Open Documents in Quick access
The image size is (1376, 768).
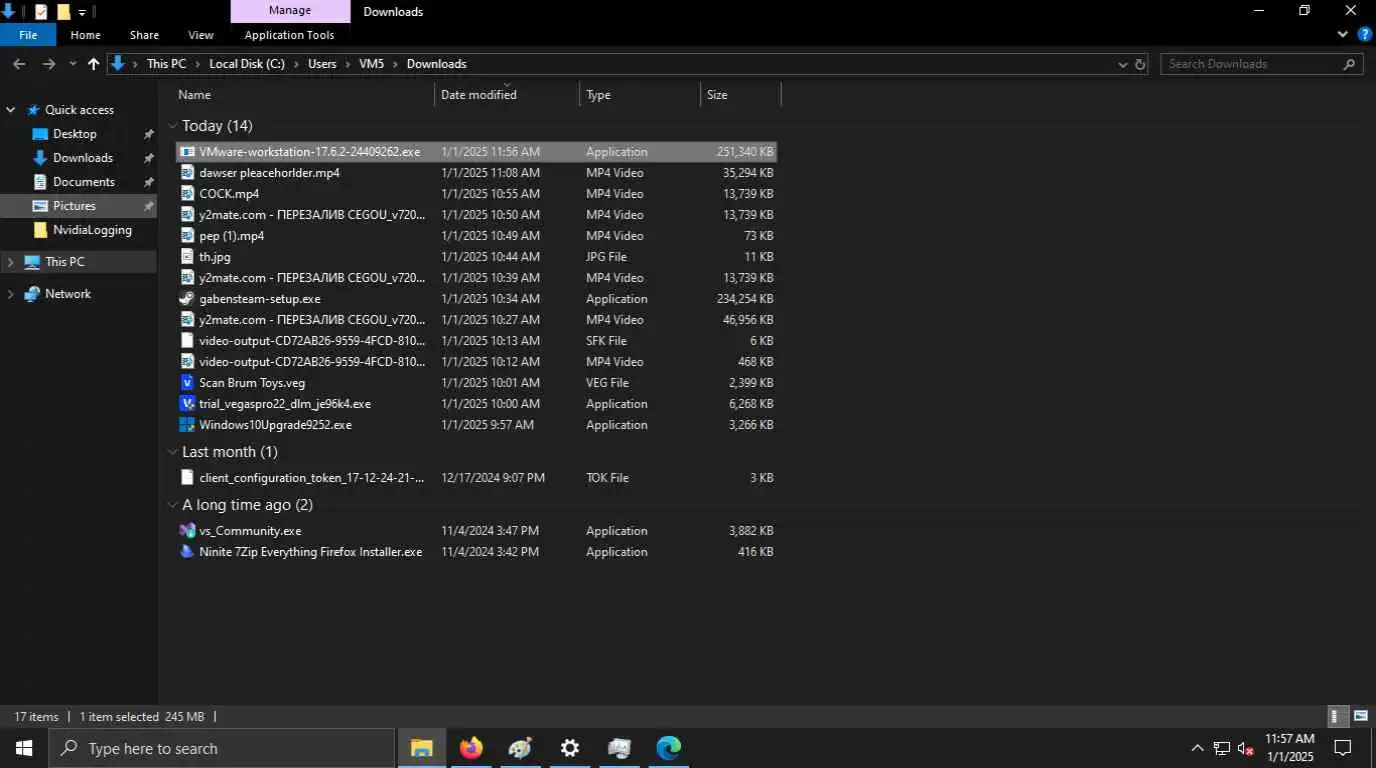click(x=84, y=182)
